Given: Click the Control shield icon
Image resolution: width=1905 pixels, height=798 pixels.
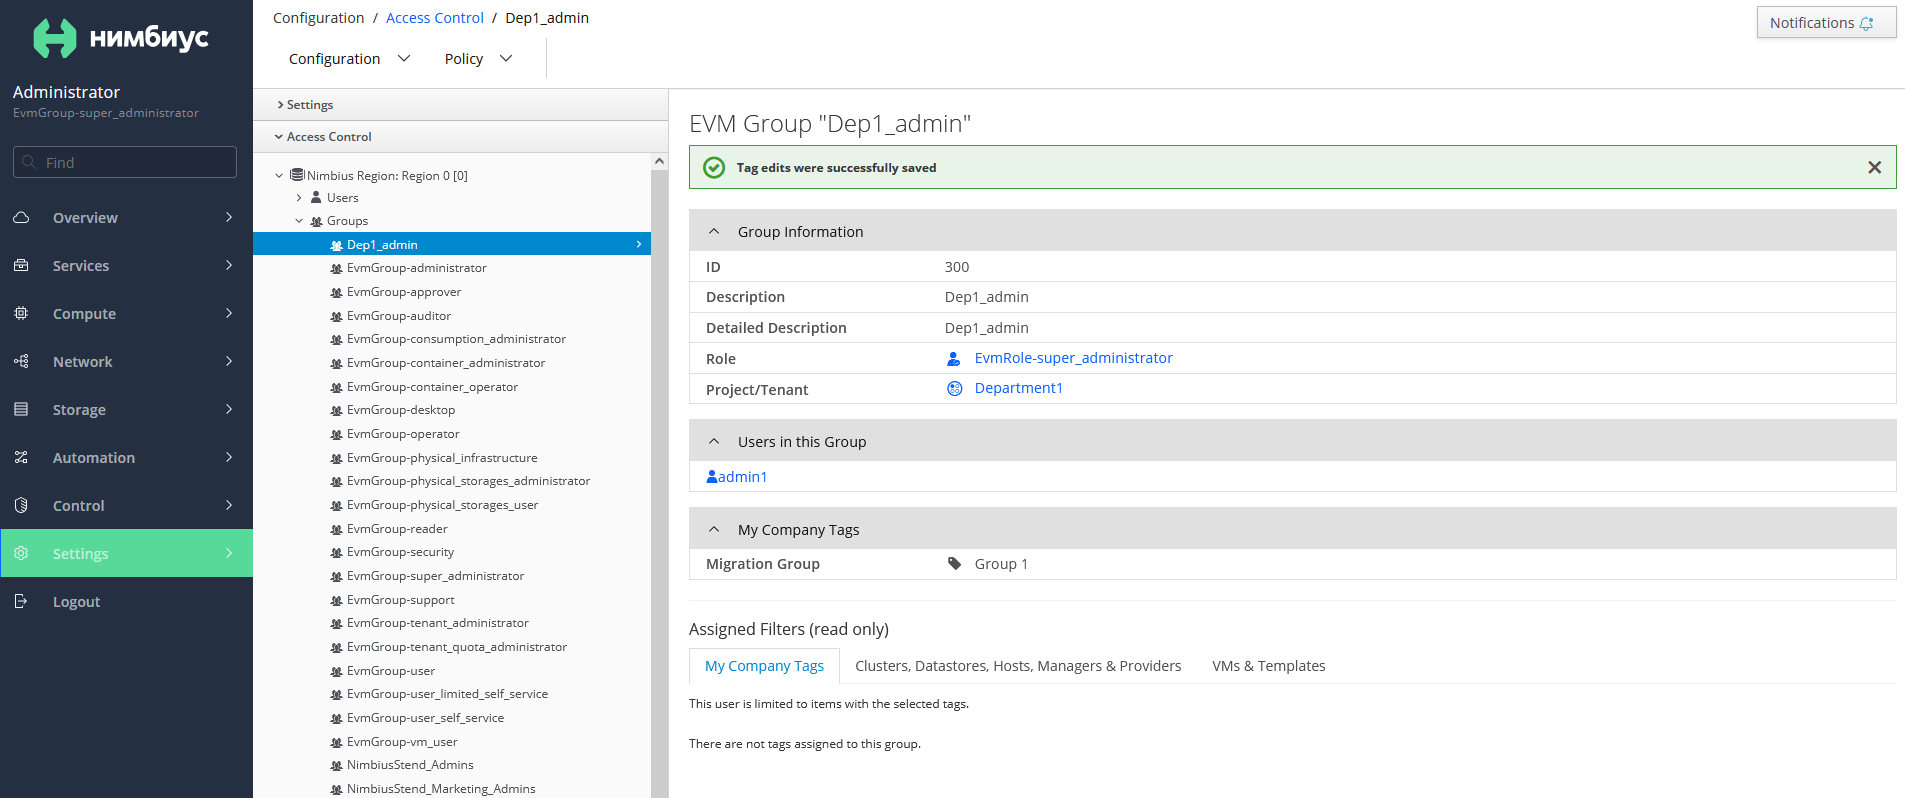Looking at the screenshot, I should click(x=21, y=505).
